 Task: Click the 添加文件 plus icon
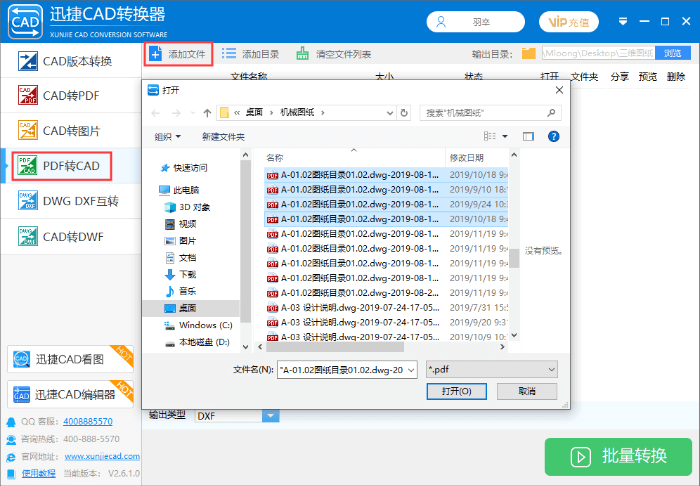coord(155,54)
